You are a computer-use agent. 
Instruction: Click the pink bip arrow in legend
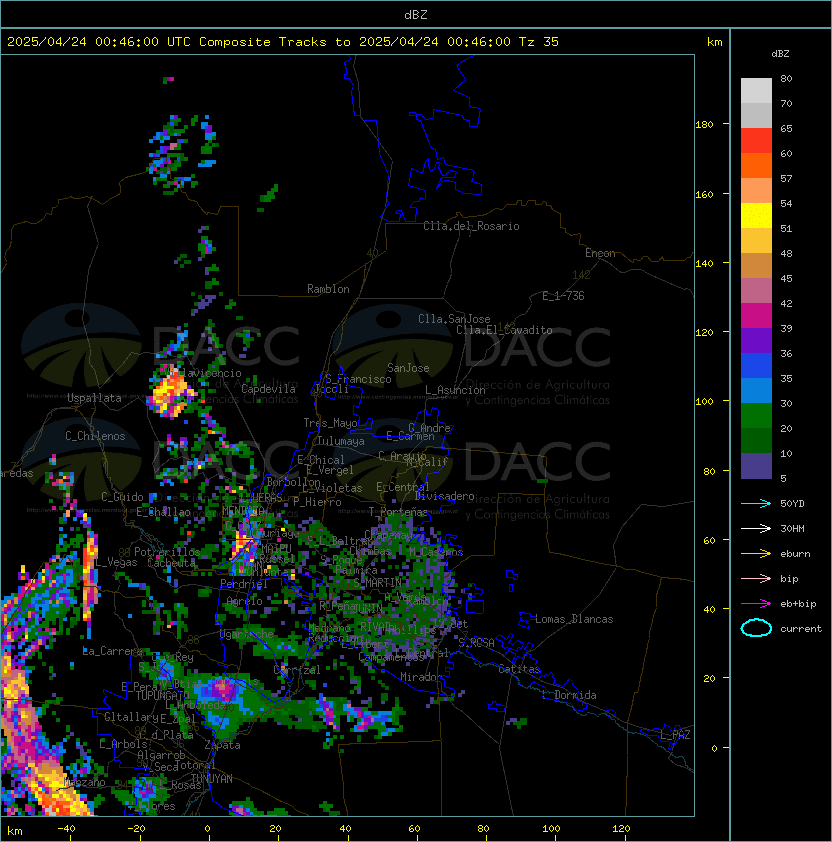756,578
